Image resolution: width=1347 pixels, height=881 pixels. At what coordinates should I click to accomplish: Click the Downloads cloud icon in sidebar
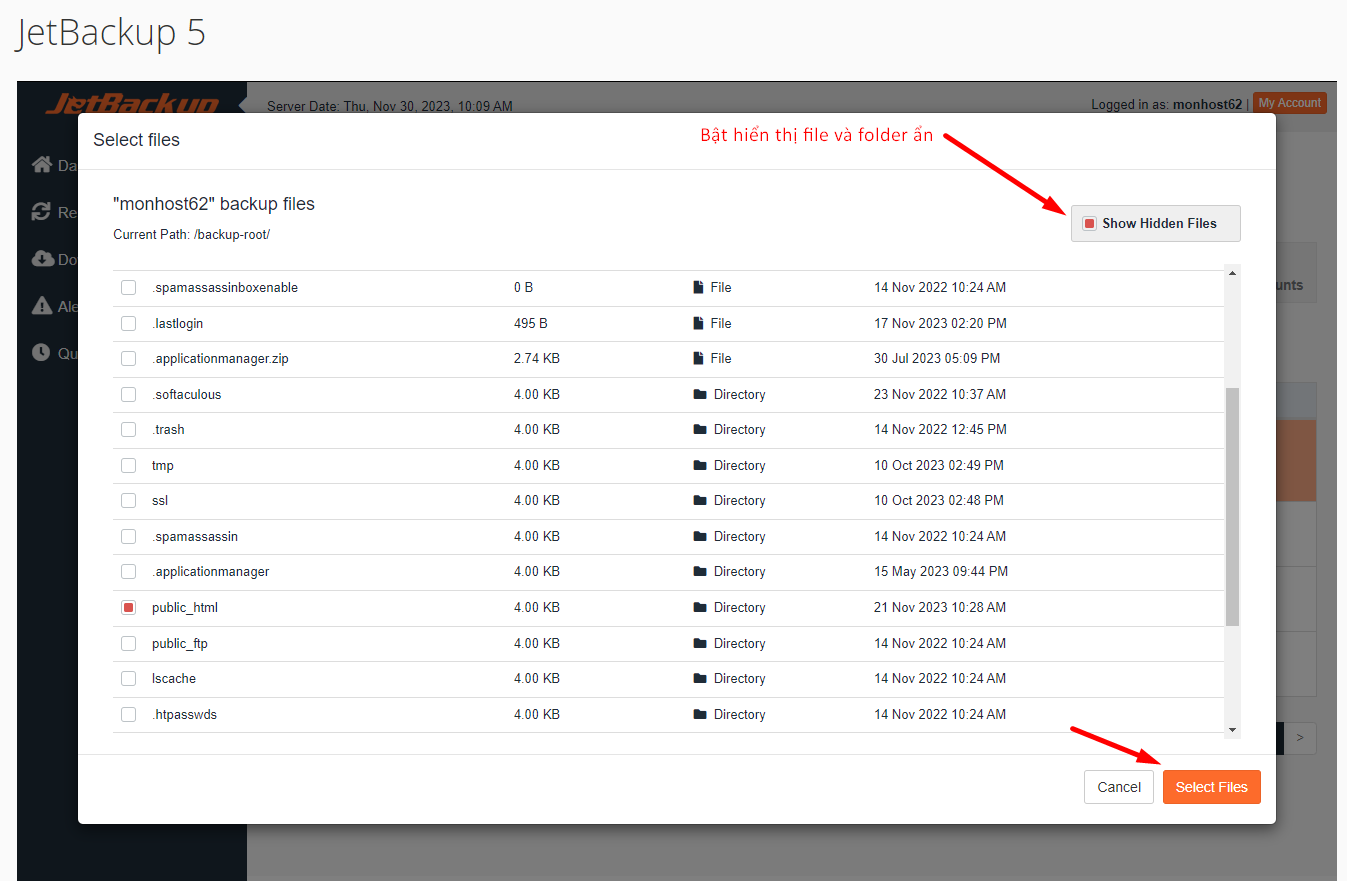coord(42,259)
